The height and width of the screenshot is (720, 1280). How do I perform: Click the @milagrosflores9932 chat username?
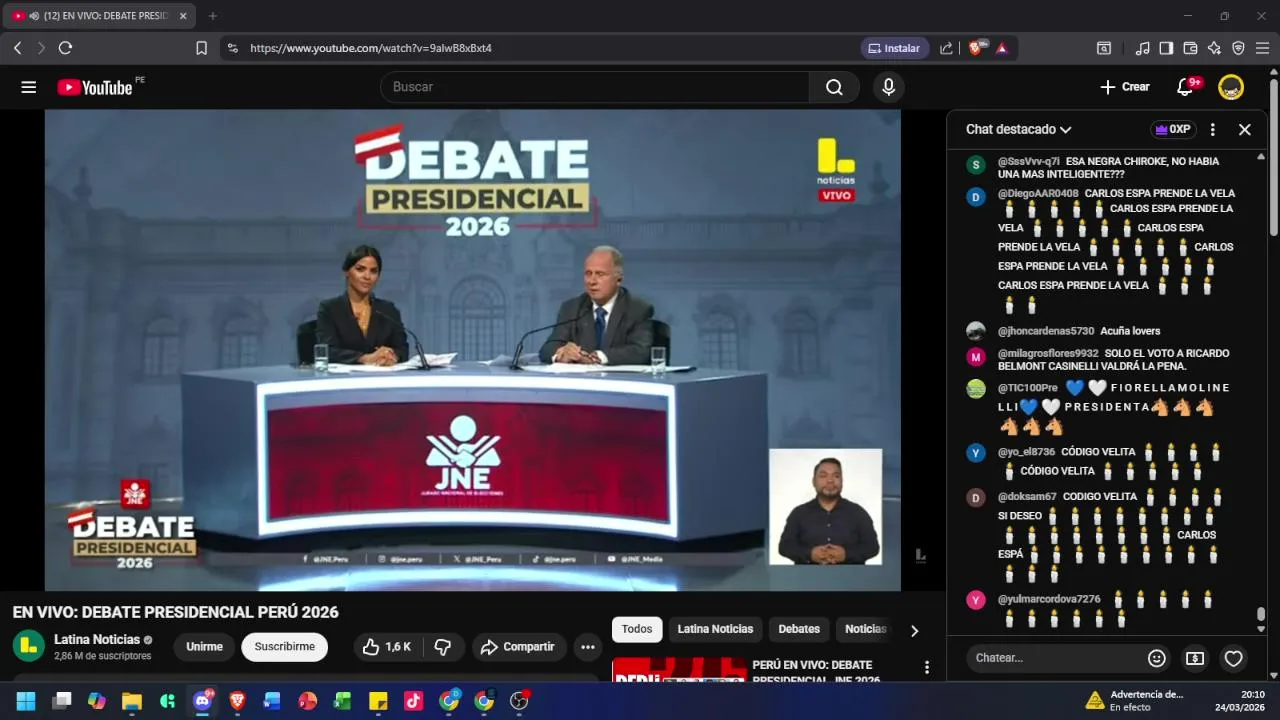(1048, 353)
